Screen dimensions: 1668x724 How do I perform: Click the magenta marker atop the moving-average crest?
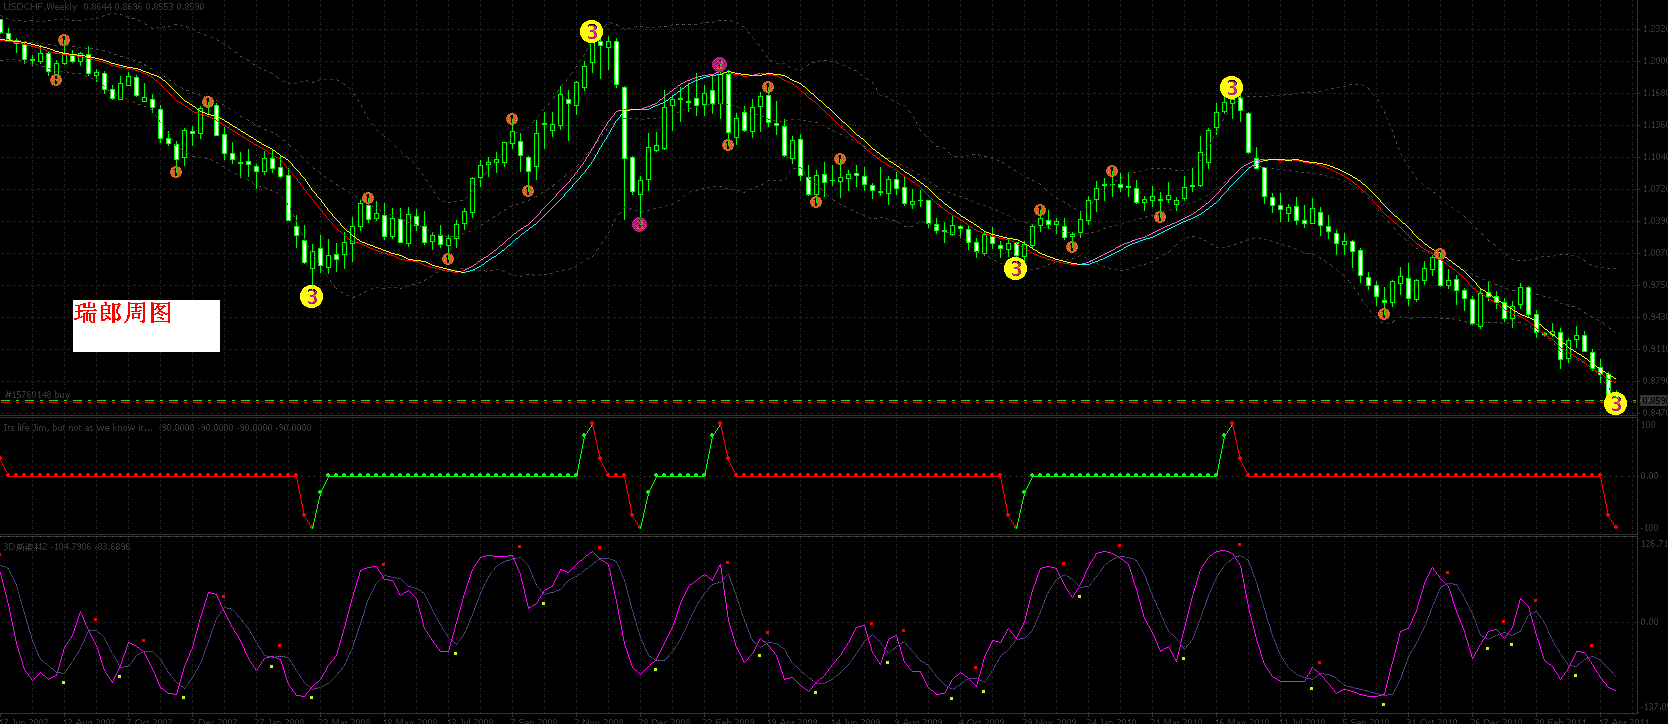tap(720, 65)
